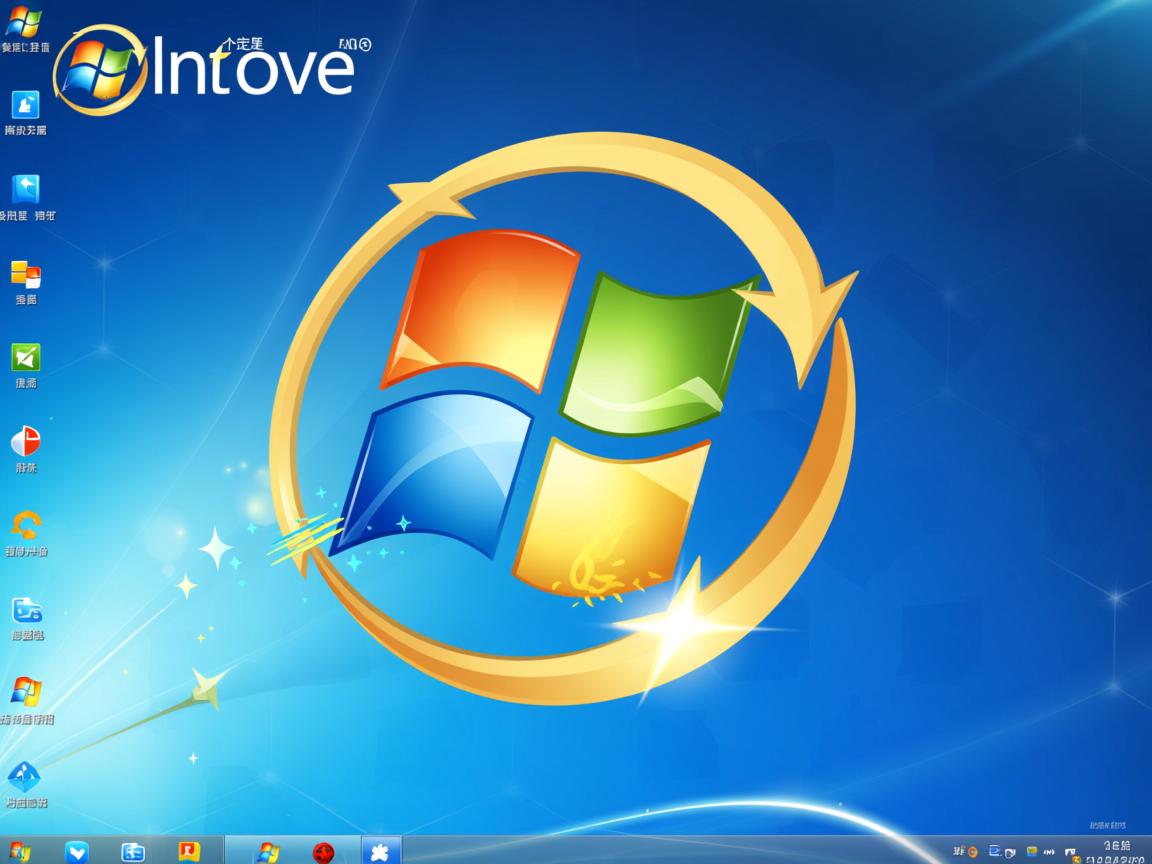Open the blue folder desktop icon
Screen dimensions: 1152x864
[26, 609]
